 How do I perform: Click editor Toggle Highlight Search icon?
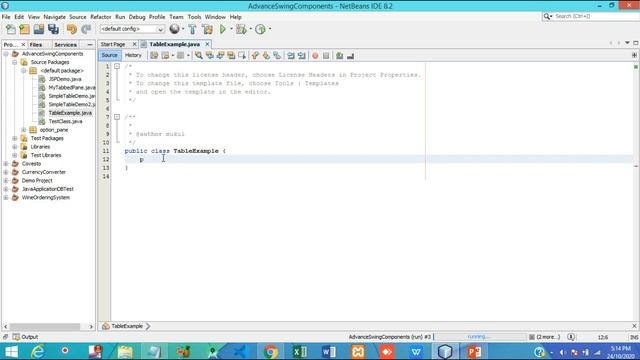coord(231,56)
